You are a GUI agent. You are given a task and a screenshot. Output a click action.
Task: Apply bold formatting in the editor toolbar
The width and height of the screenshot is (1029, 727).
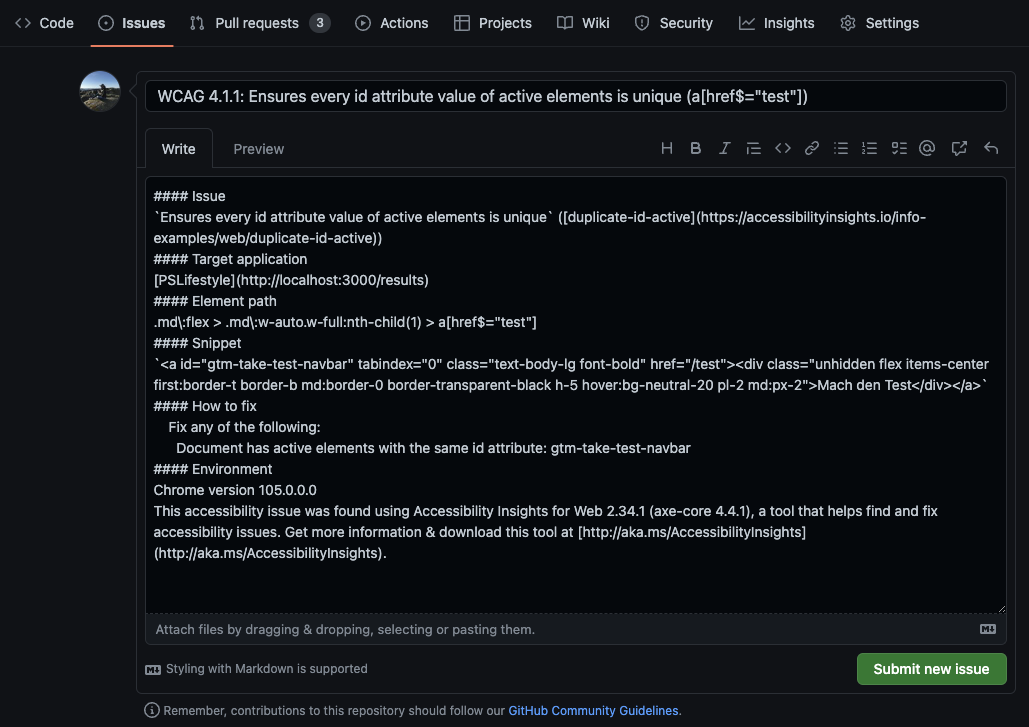click(696, 148)
